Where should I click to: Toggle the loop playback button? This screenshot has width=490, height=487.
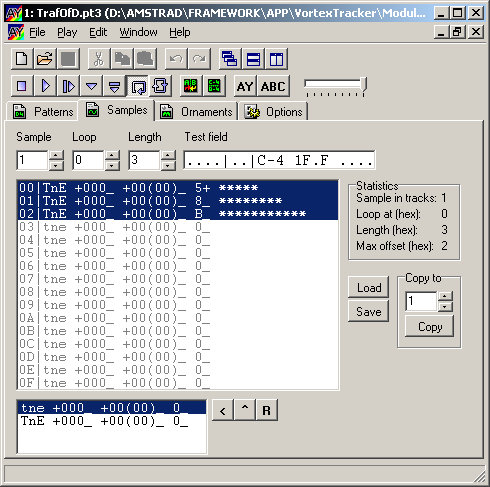(137, 86)
